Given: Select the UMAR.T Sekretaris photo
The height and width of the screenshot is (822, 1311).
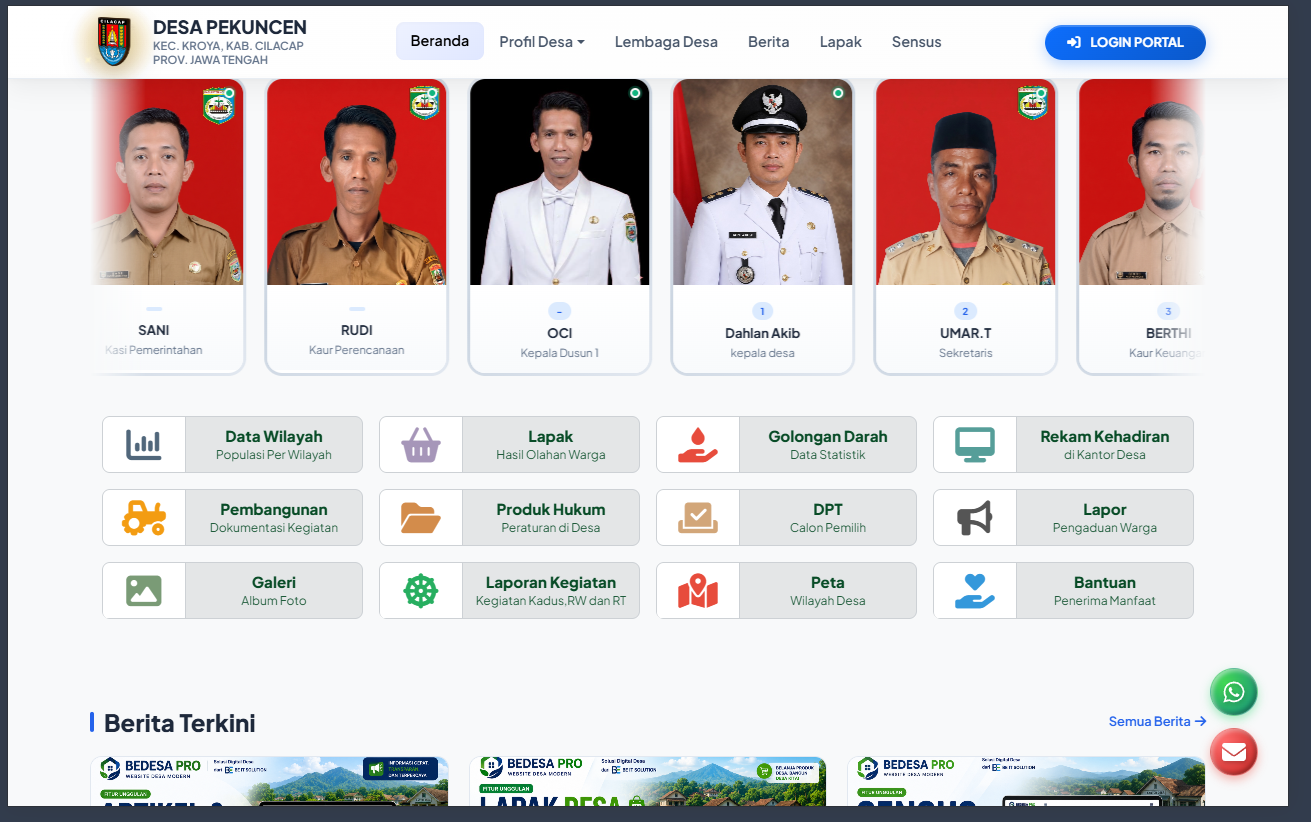Looking at the screenshot, I should tap(966, 182).
